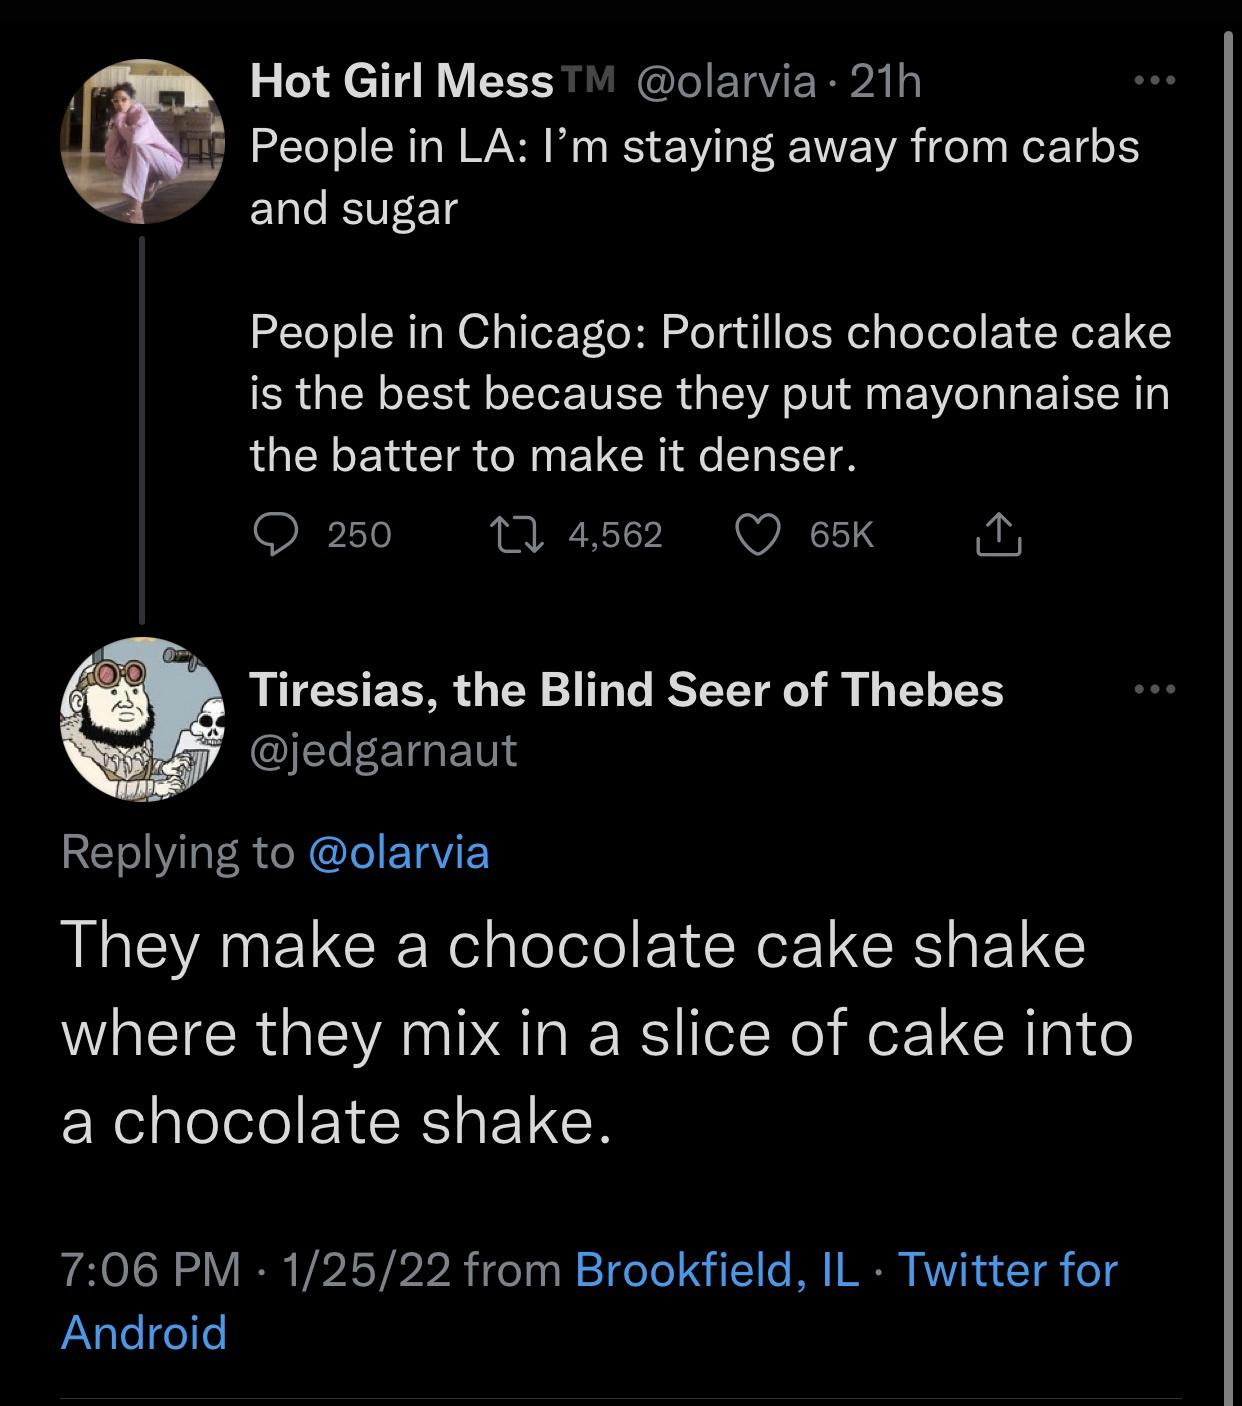The height and width of the screenshot is (1406, 1242).
Task: Open Tiresias cartoon avatar profile picture
Action: click(142, 719)
